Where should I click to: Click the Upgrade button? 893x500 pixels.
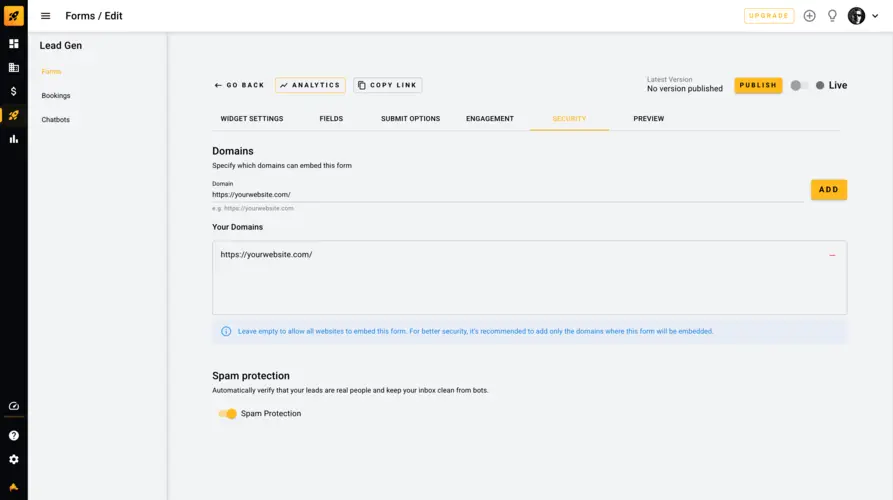click(769, 16)
